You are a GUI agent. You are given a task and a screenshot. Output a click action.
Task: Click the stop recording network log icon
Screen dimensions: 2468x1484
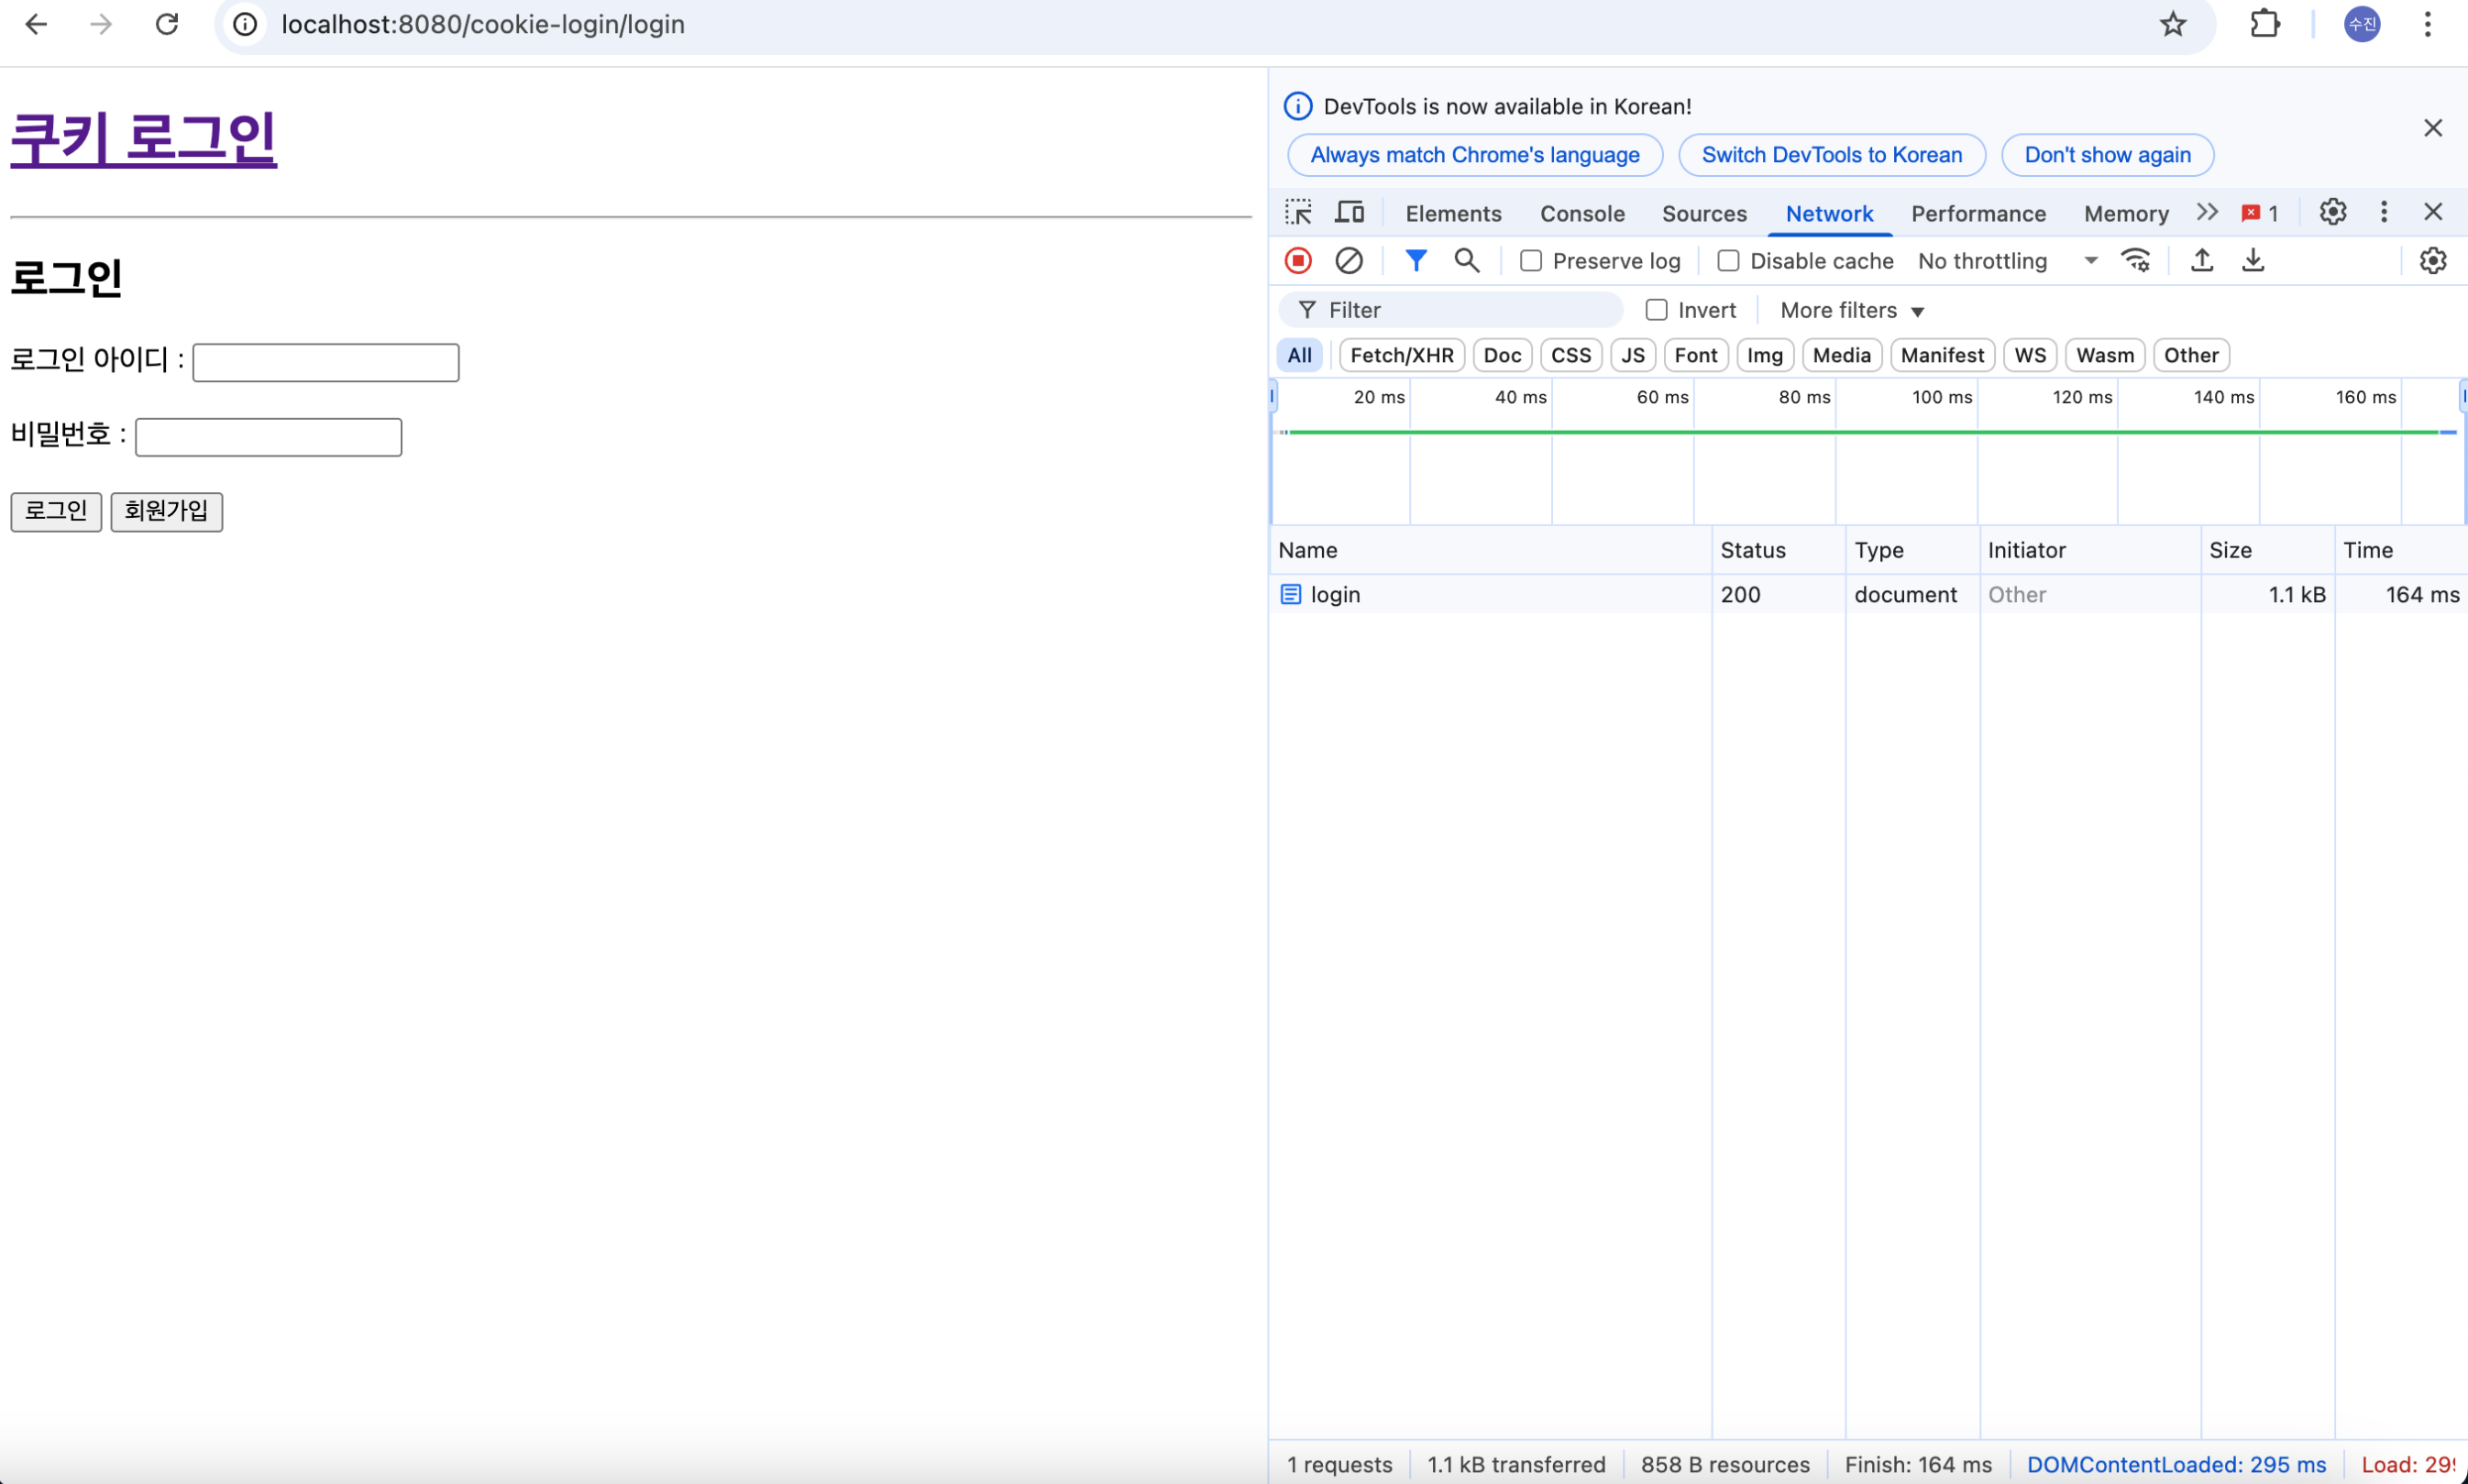click(1298, 261)
